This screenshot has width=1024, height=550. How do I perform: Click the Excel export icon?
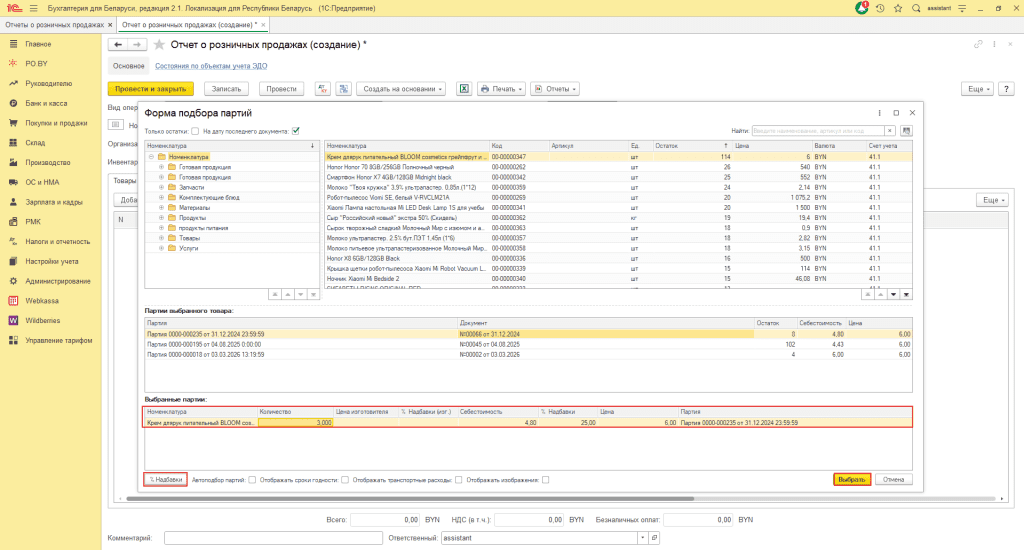click(464, 89)
